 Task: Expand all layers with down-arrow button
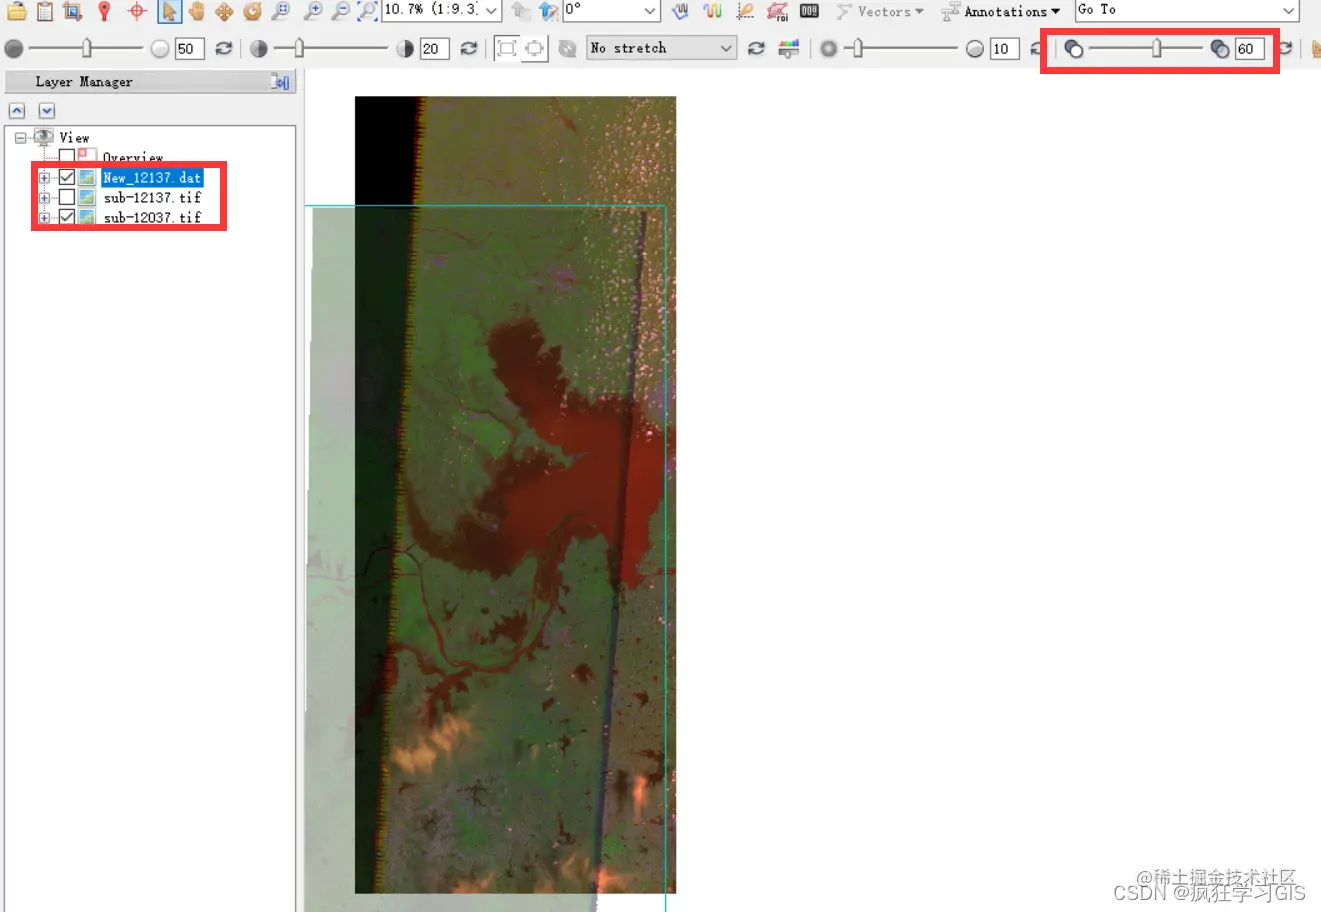pyautogui.click(x=47, y=111)
